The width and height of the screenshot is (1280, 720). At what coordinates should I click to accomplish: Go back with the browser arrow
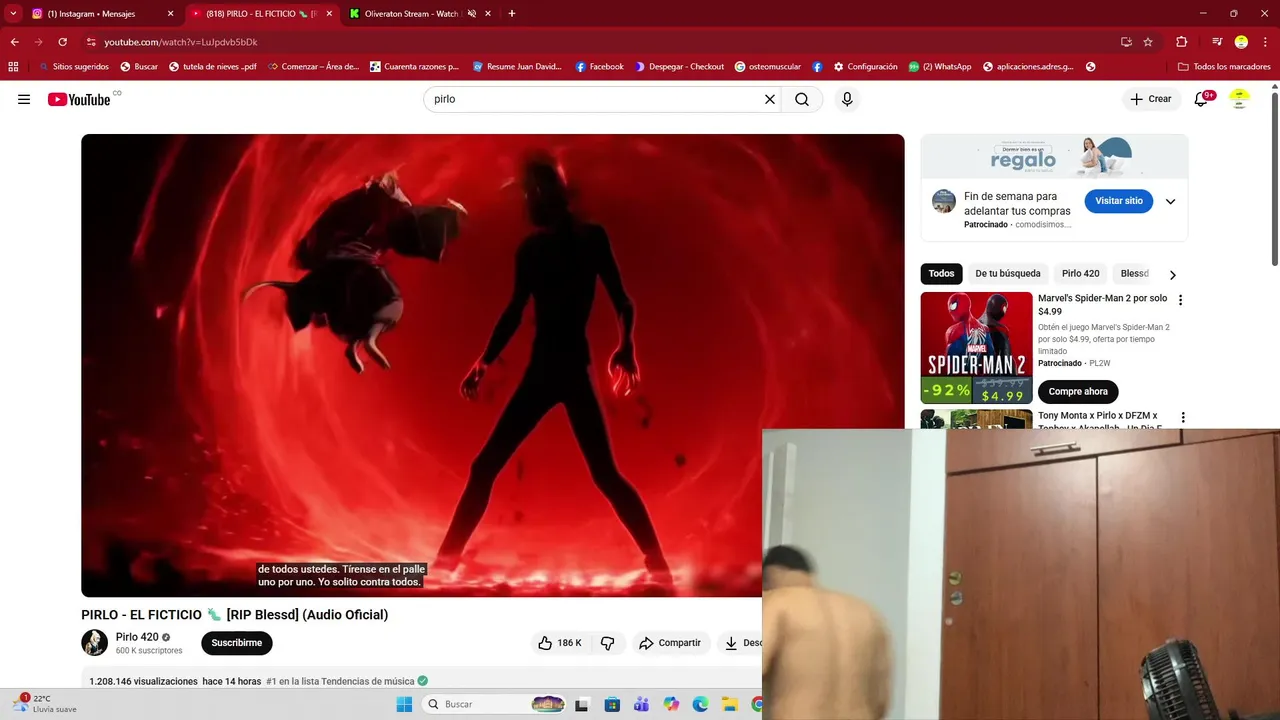(x=14, y=42)
